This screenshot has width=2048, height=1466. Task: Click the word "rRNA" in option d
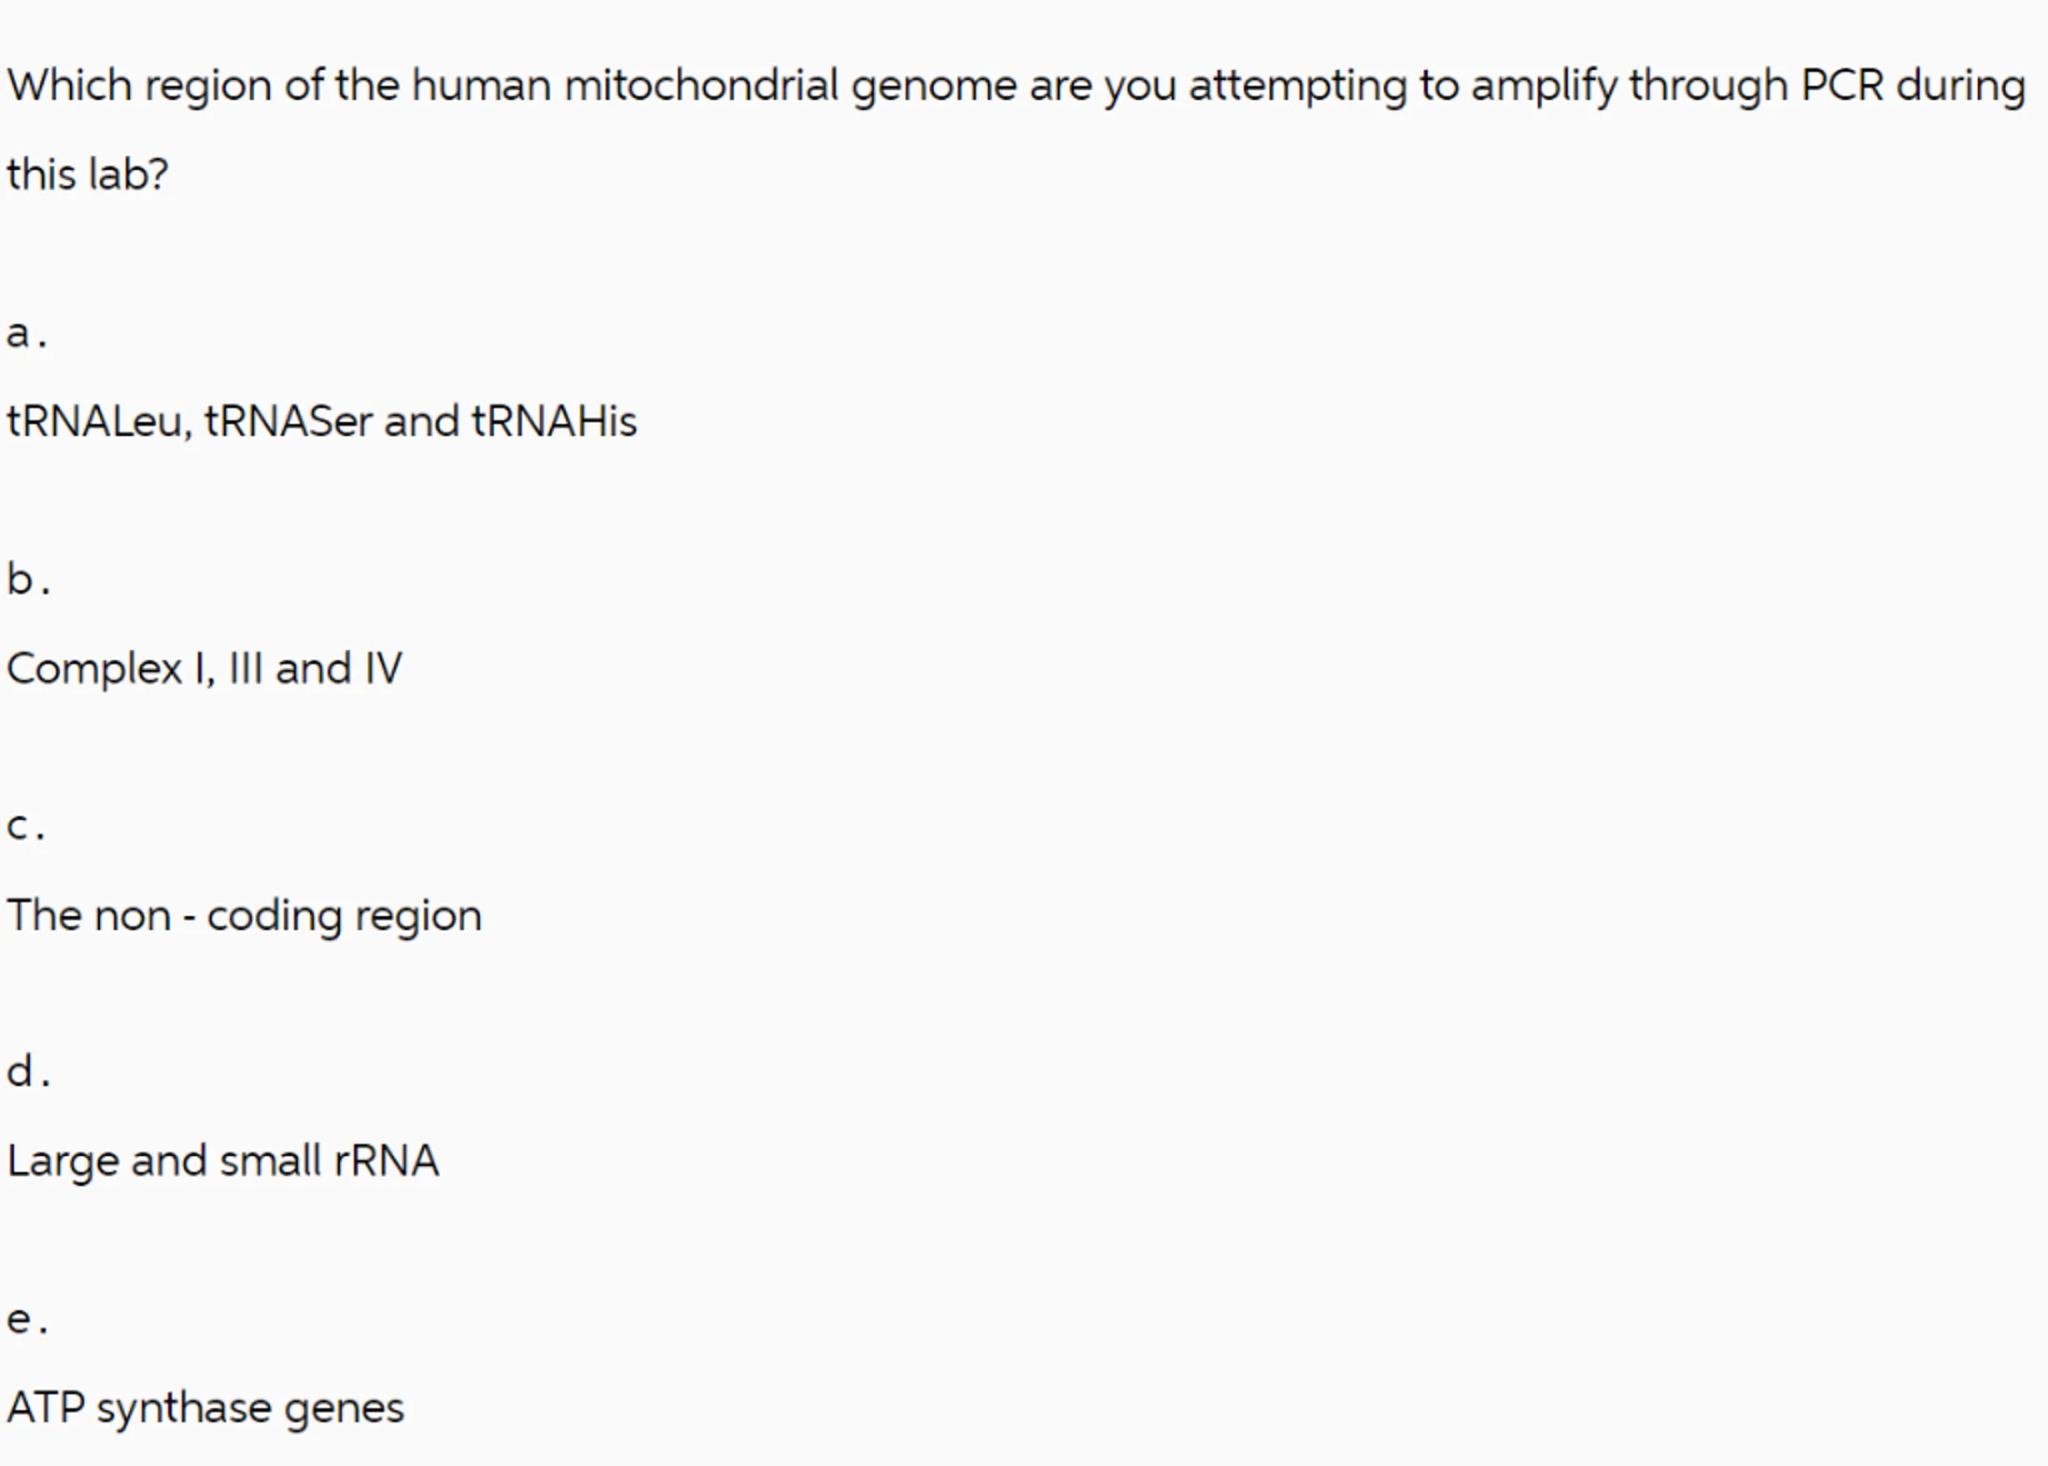[x=386, y=1161]
